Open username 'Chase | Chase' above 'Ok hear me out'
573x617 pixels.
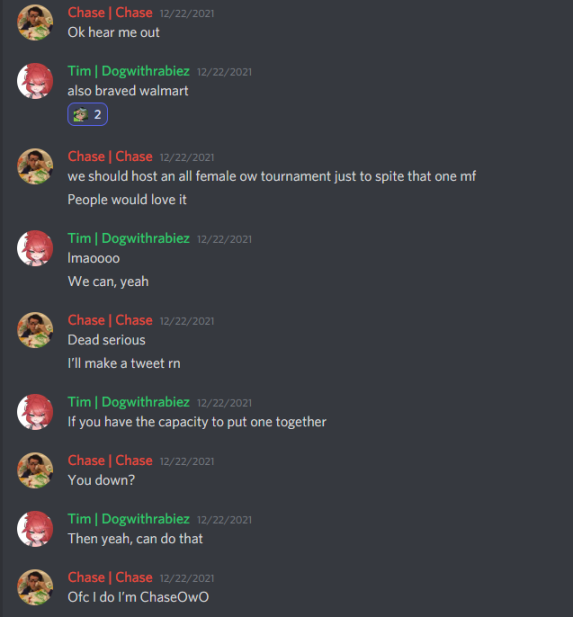click(x=110, y=13)
